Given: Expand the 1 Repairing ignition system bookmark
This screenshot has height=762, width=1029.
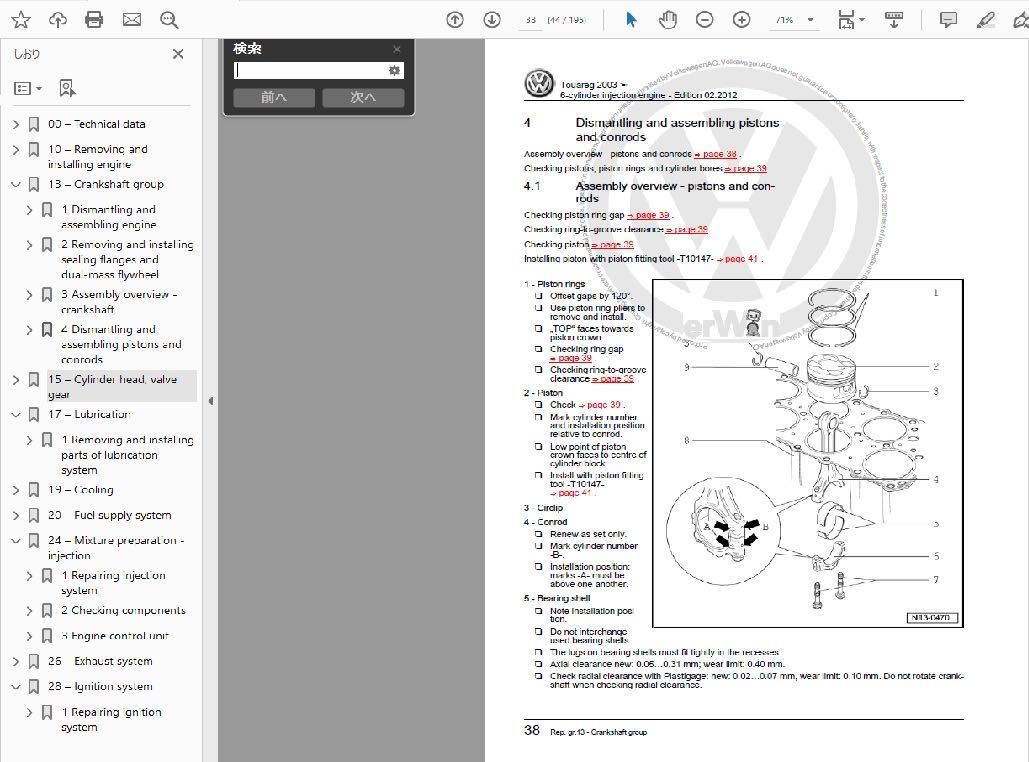Looking at the screenshot, I should click(x=29, y=712).
